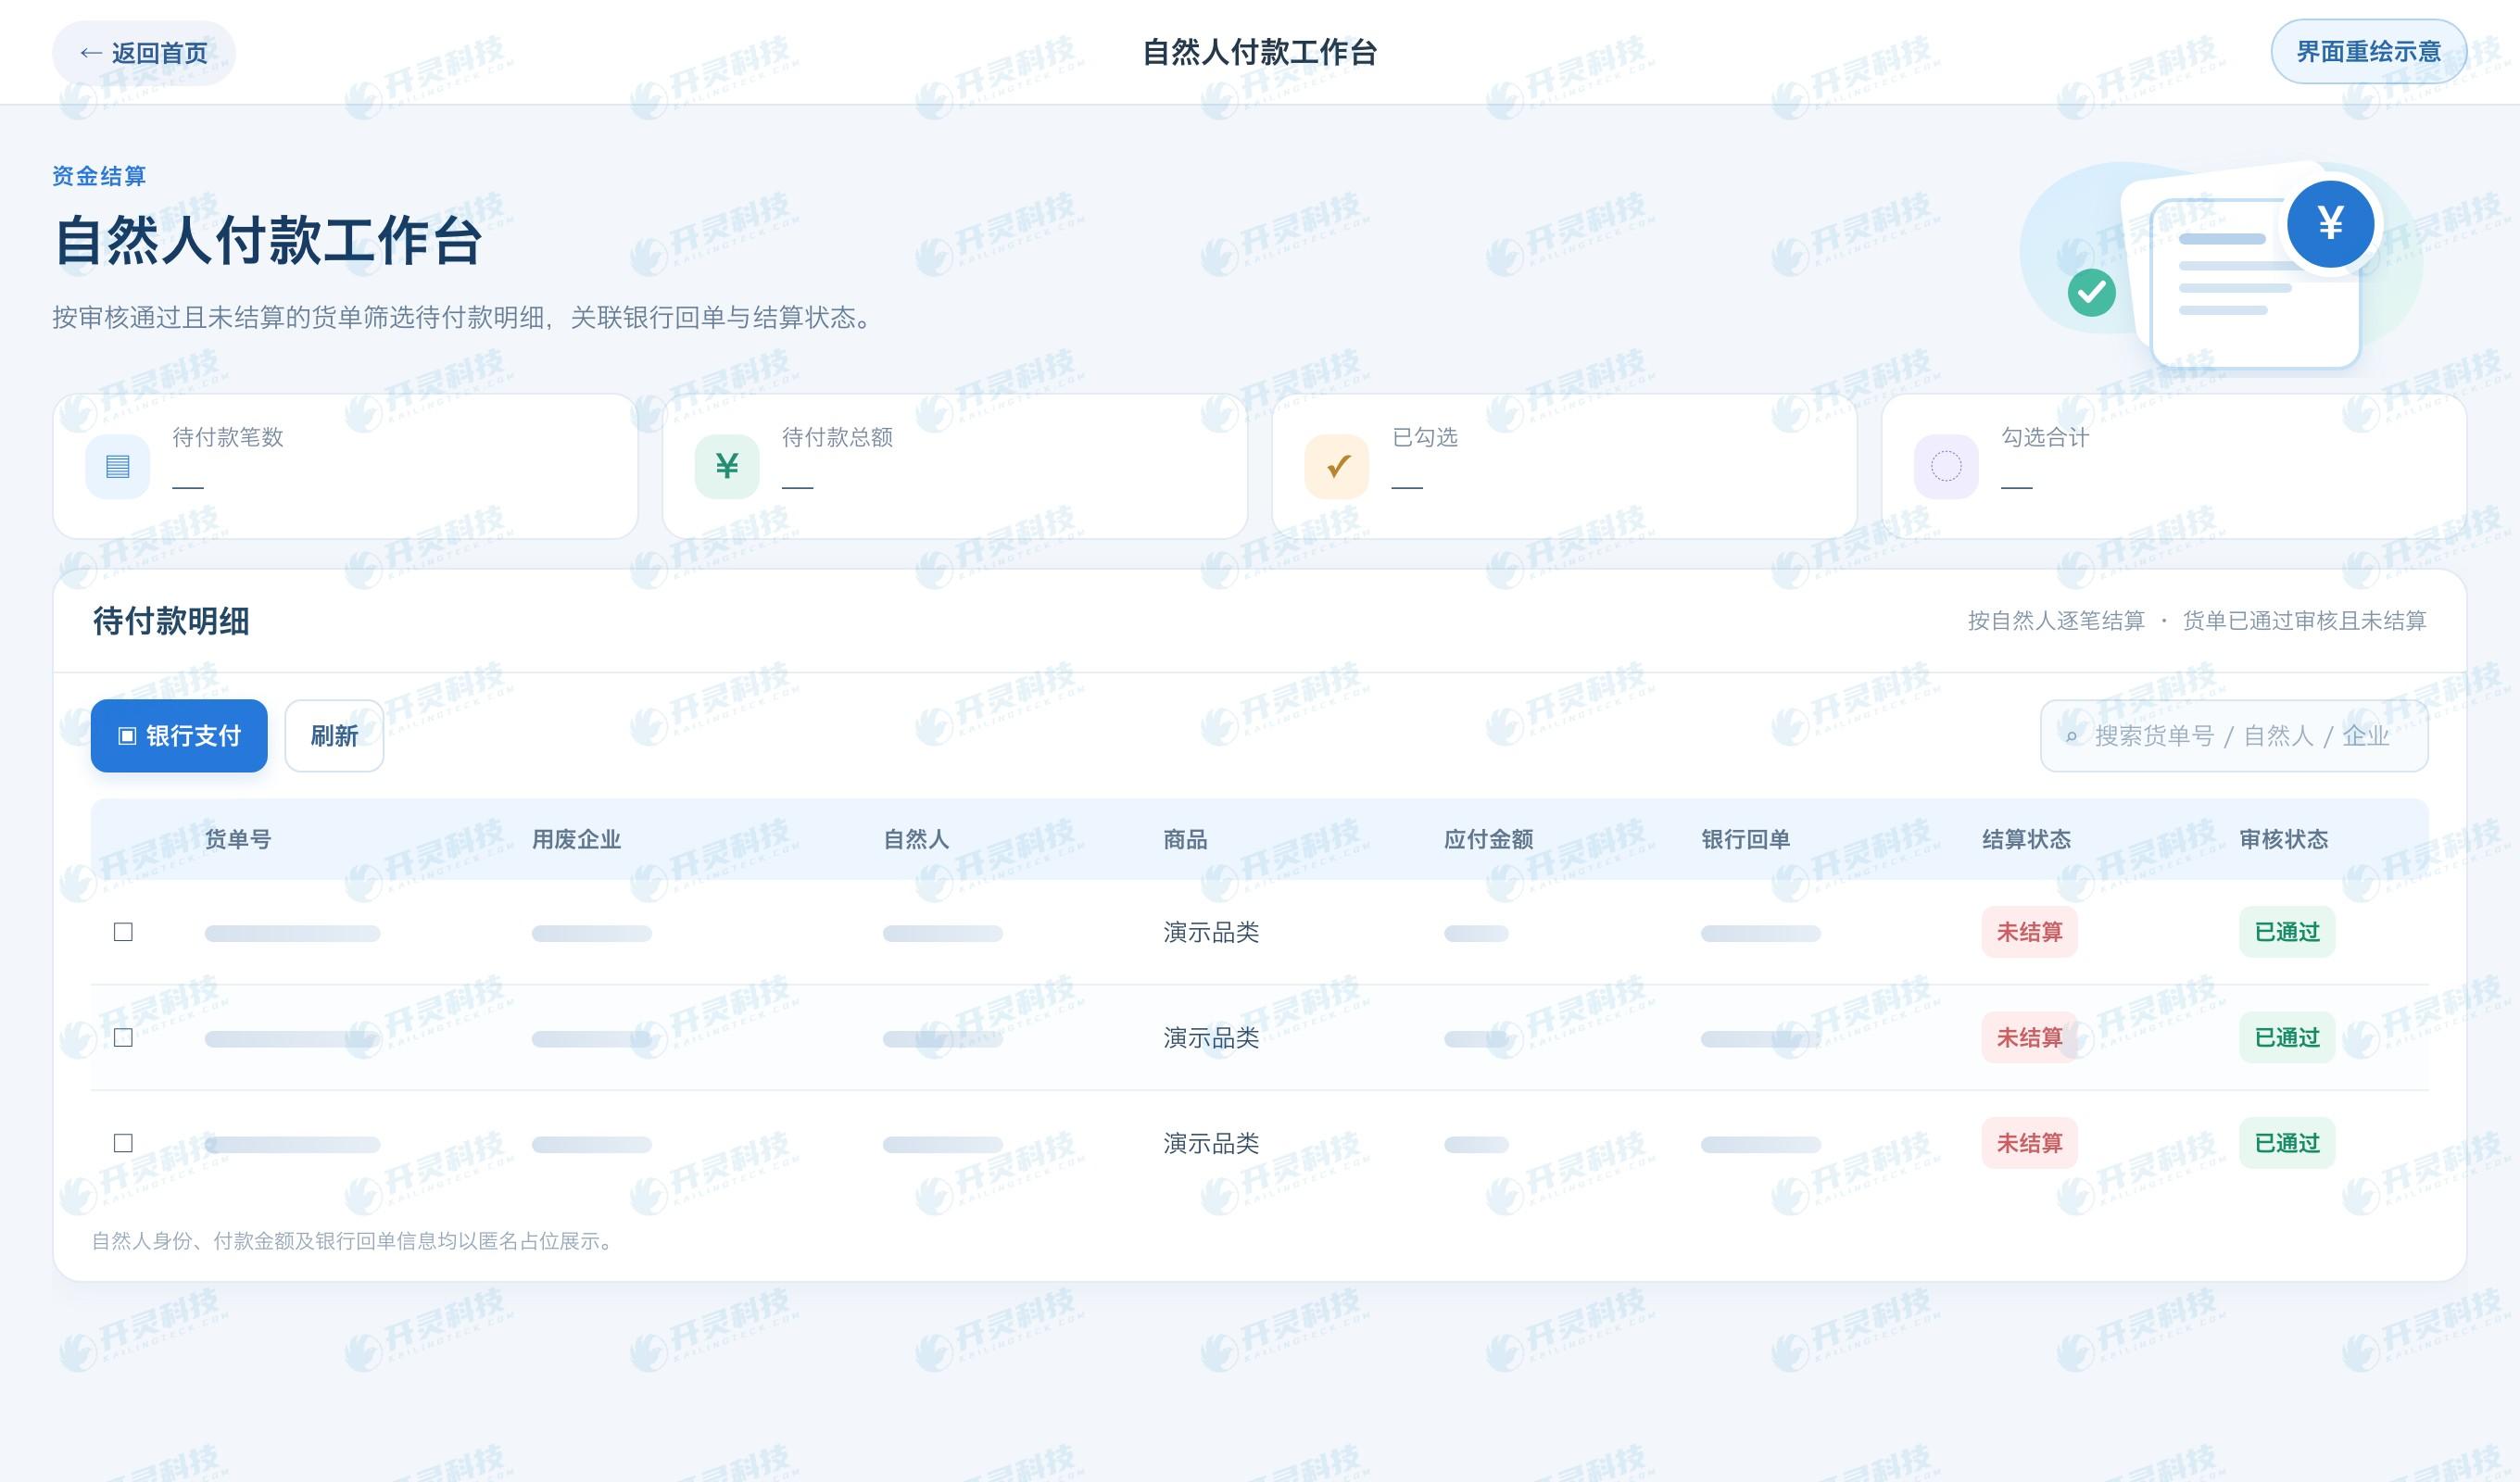Click the 待付款明细 section title
Screen dimensions: 2520x1482
point(171,621)
